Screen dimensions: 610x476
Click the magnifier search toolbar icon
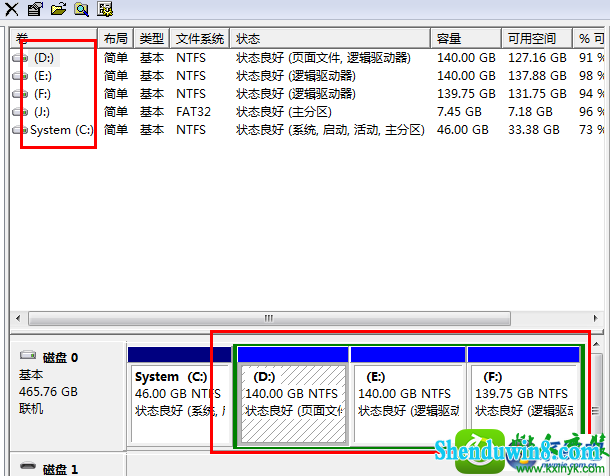81,9
